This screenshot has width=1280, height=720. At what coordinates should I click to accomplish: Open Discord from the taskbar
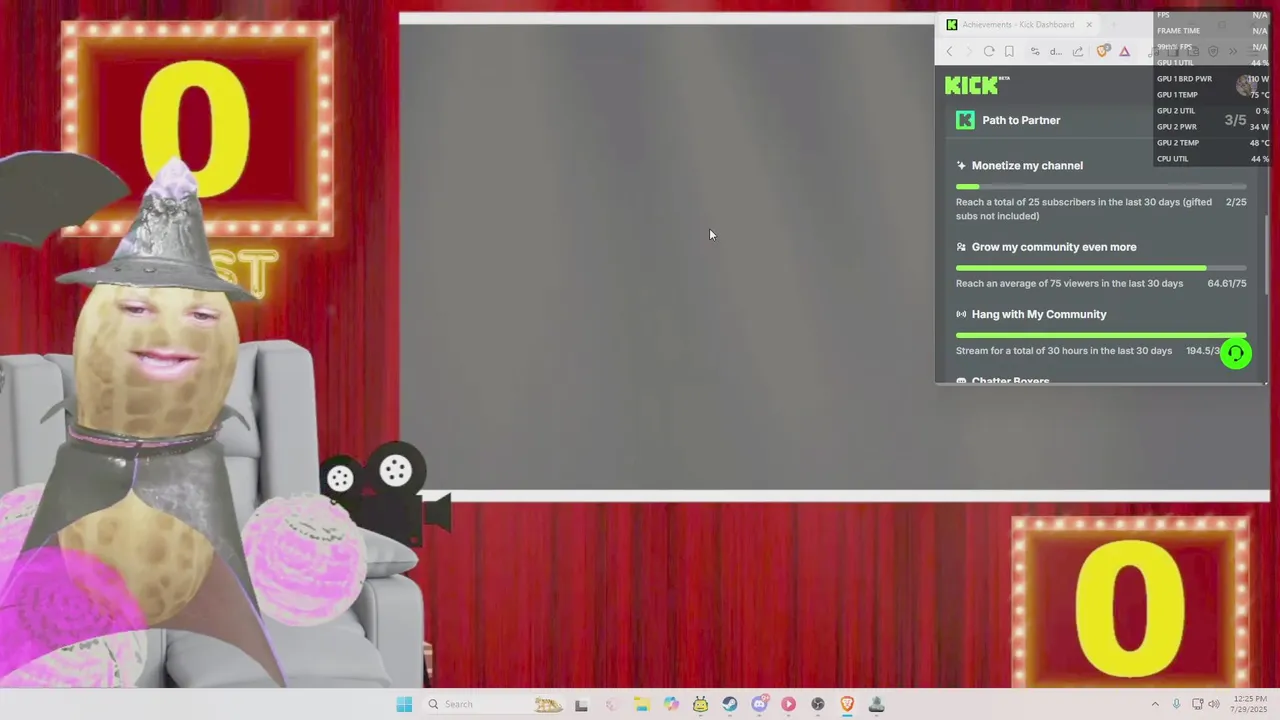pyautogui.click(x=759, y=704)
